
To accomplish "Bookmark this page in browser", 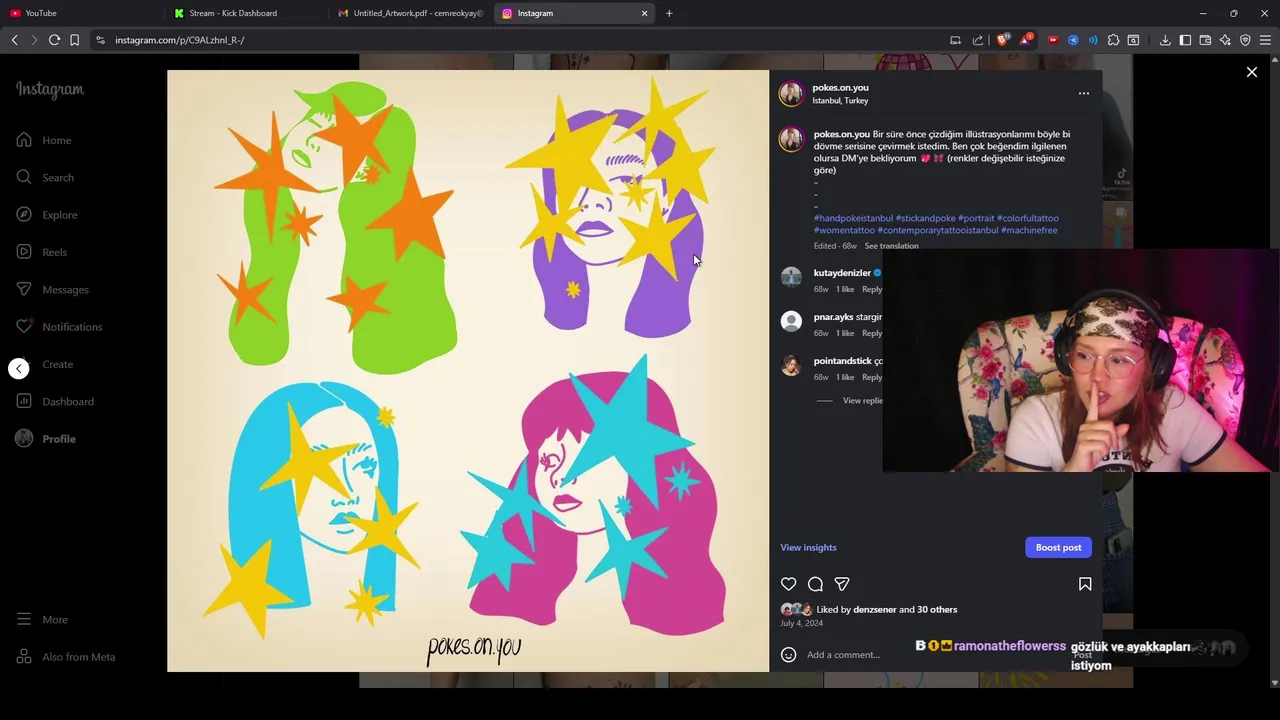I will 74,40.
